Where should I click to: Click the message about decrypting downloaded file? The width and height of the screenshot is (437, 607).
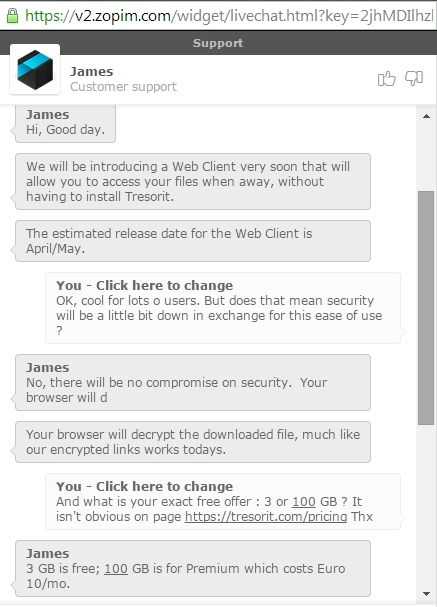click(193, 442)
